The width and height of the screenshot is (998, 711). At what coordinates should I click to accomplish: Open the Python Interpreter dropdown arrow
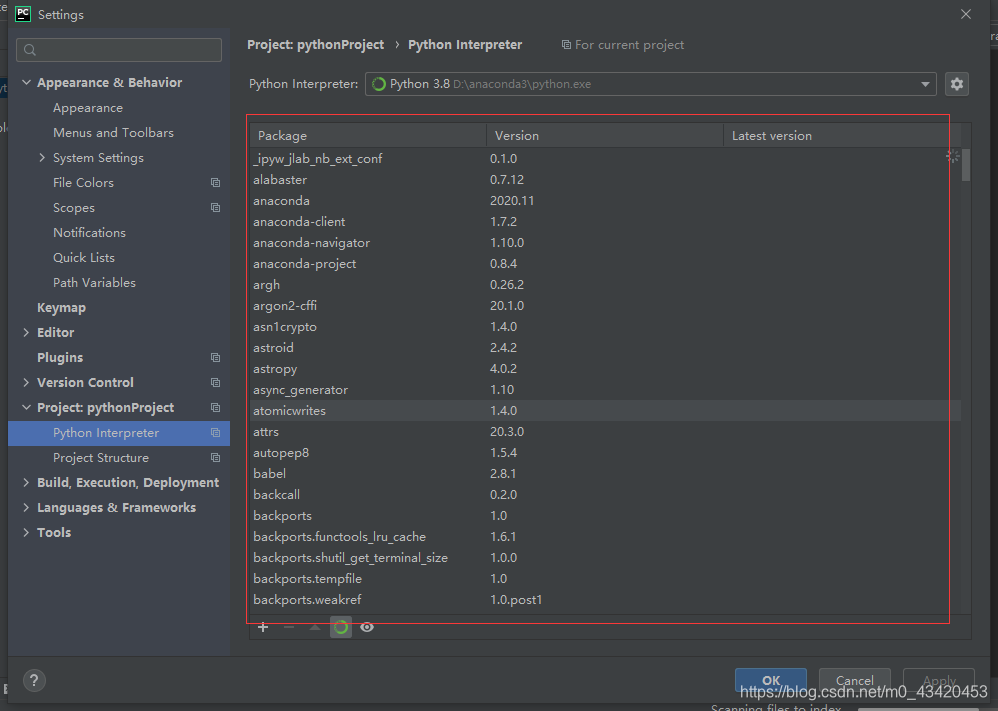point(925,84)
